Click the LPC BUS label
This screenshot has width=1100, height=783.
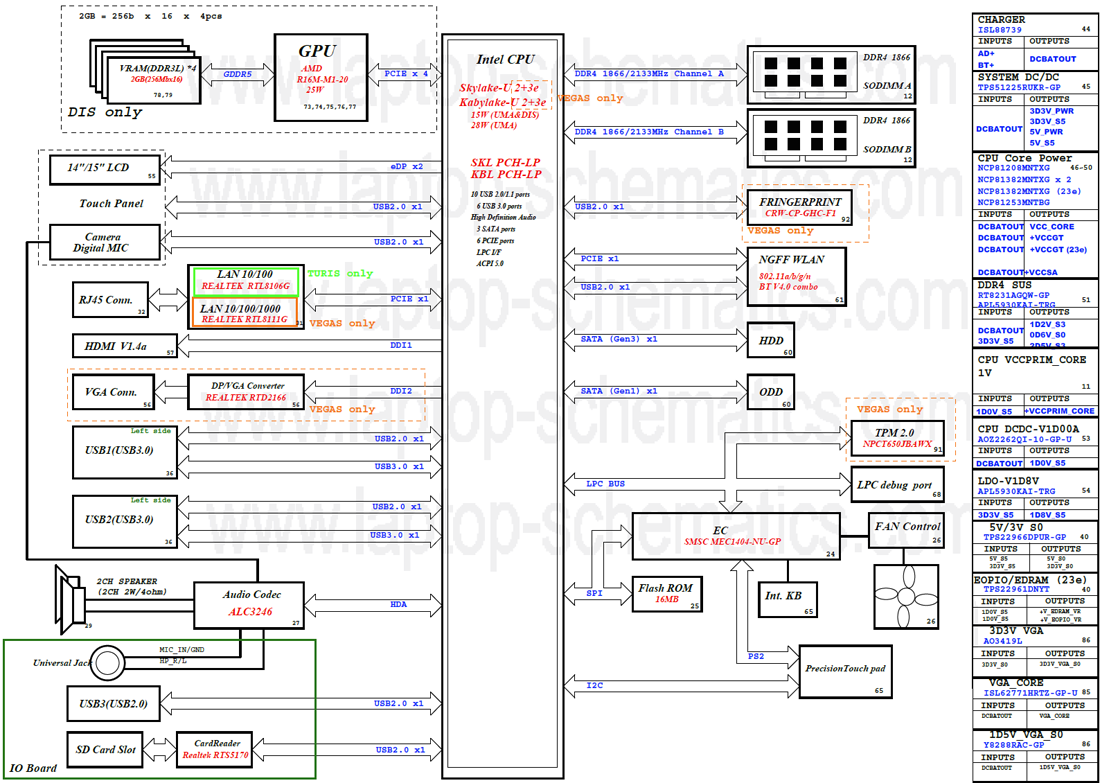tap(605, 484)
